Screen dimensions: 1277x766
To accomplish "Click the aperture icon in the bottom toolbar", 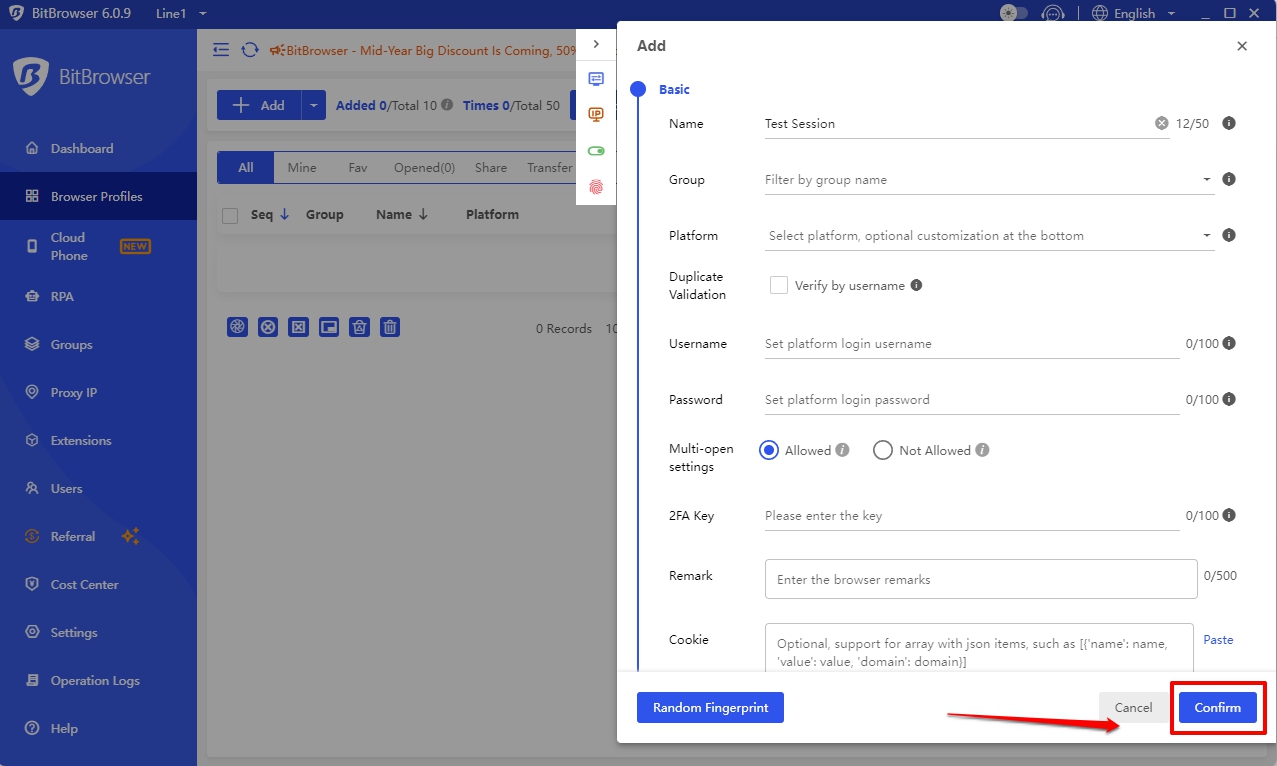I will coord(237,327).
